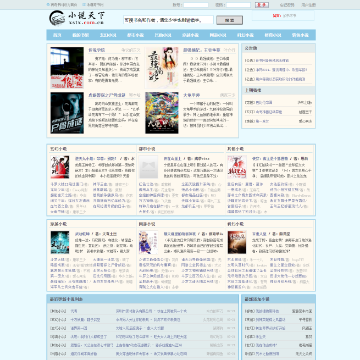Image resolution: width=360 pixels, height=360 pixels.
Task: Click the red-text login button in top bar
Action: click(x=262, y=5)
